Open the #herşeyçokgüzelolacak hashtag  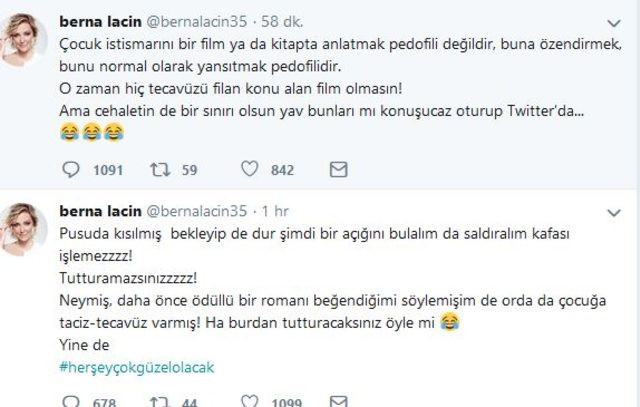click(x=137, y=367)
